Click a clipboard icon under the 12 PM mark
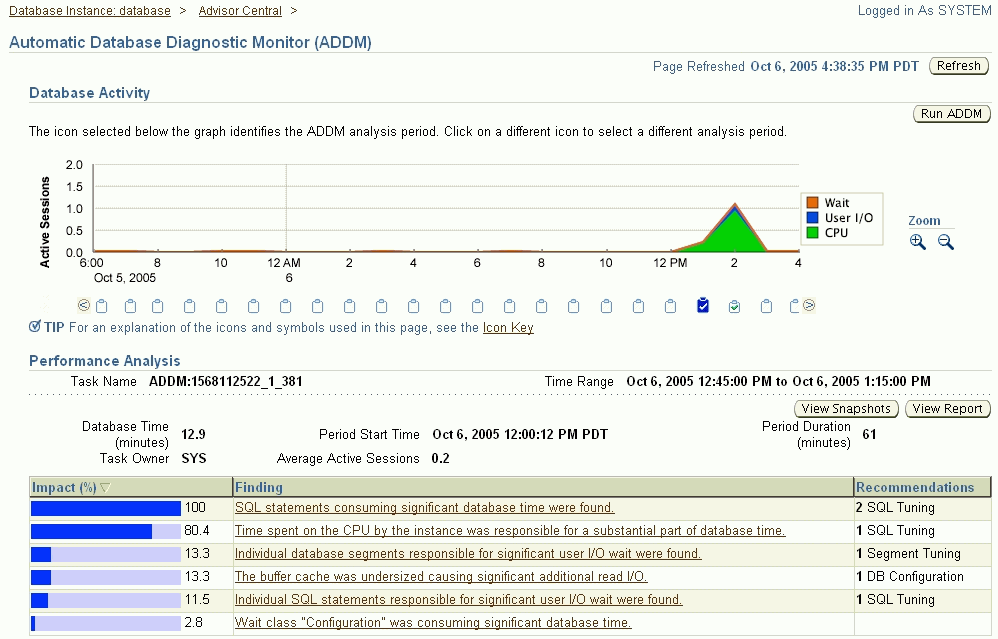The height and width of the screenshot is (639, 998). pos(670,306)
